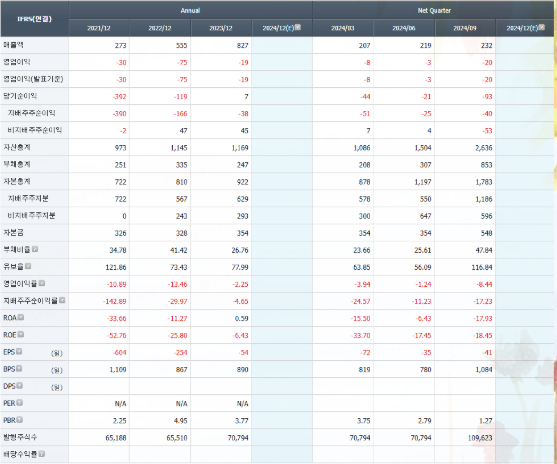
Task: Open the help icon next to 지배주주순이익률
Action: point(62,300)
